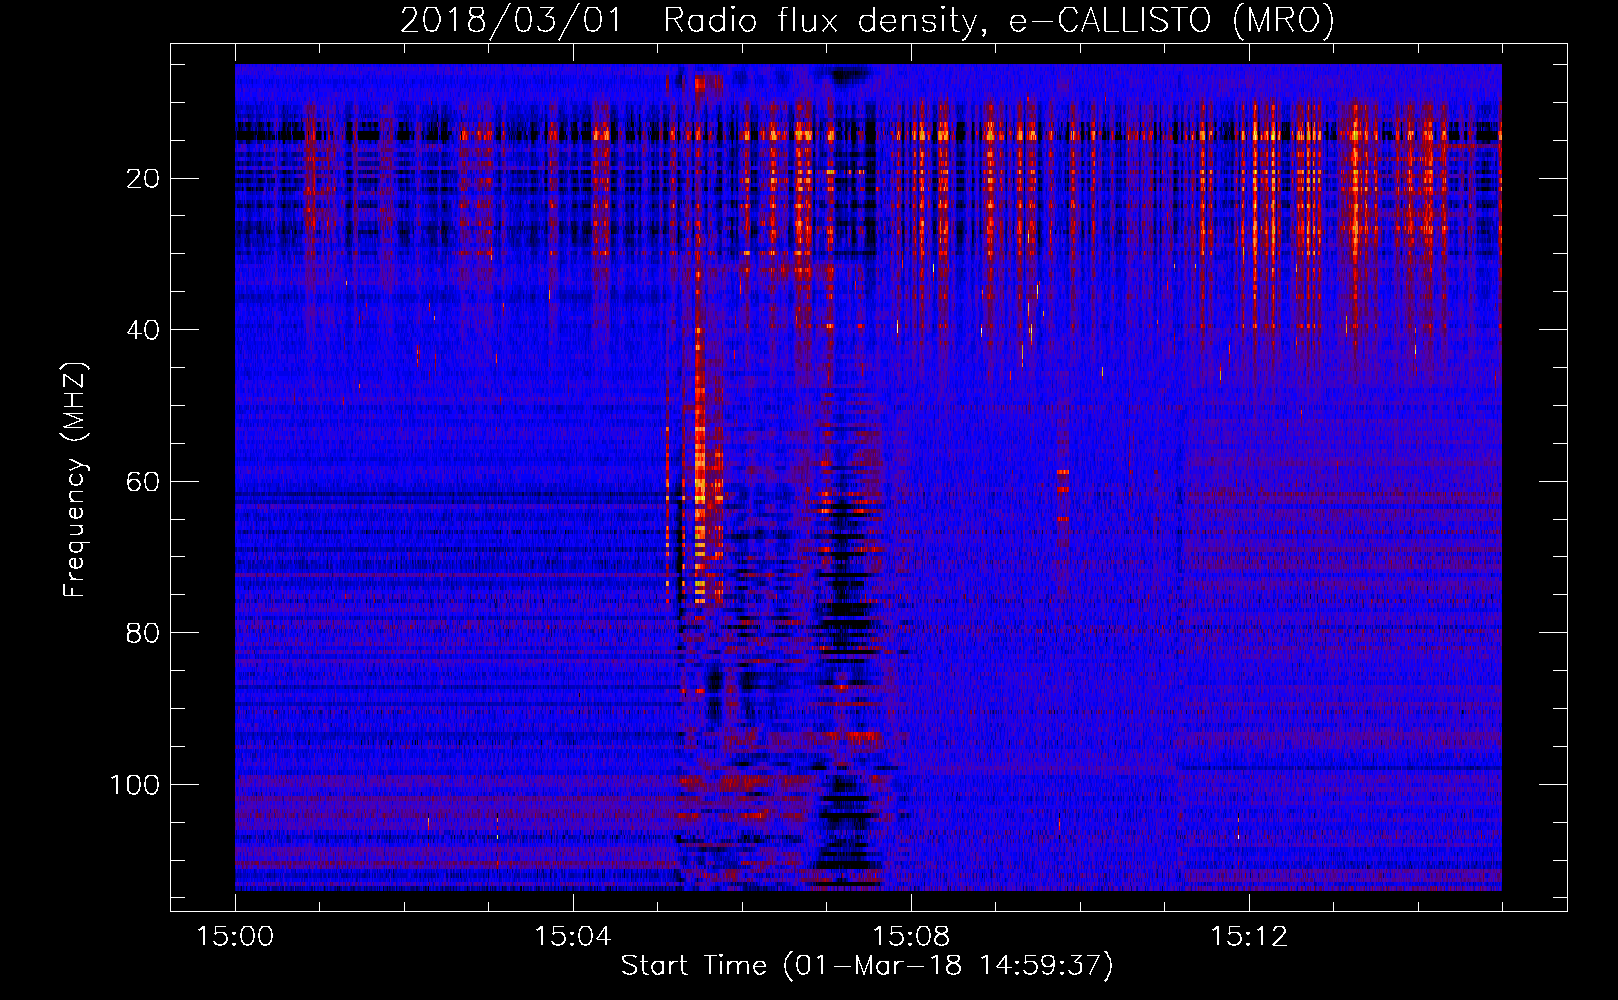Click the time tick label "15:04"
The image size is (1618, 1000).
pyautogui.click(x=573, y=937)
